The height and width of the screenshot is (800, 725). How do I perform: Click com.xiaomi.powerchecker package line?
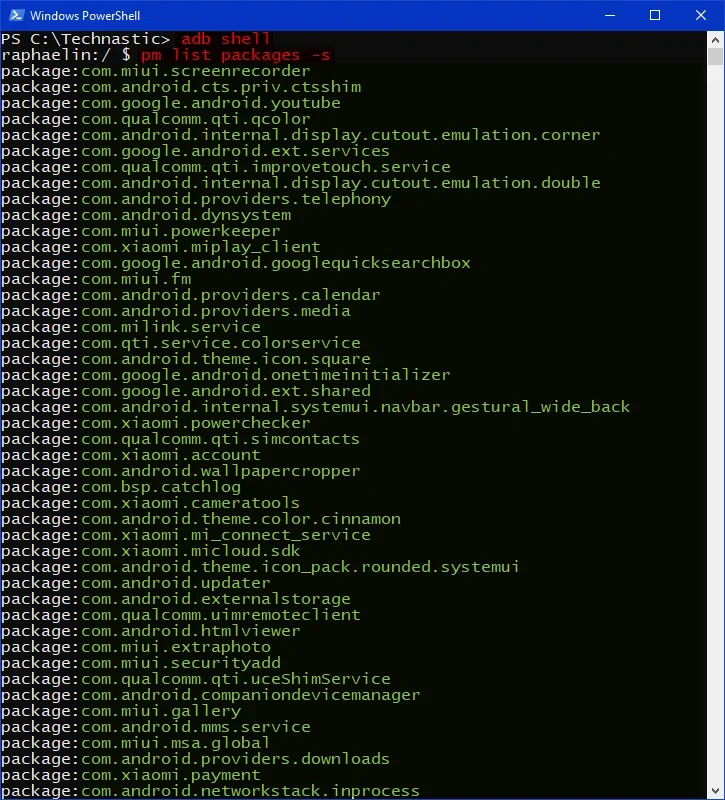pyautogui.click(x=156, y=422)
